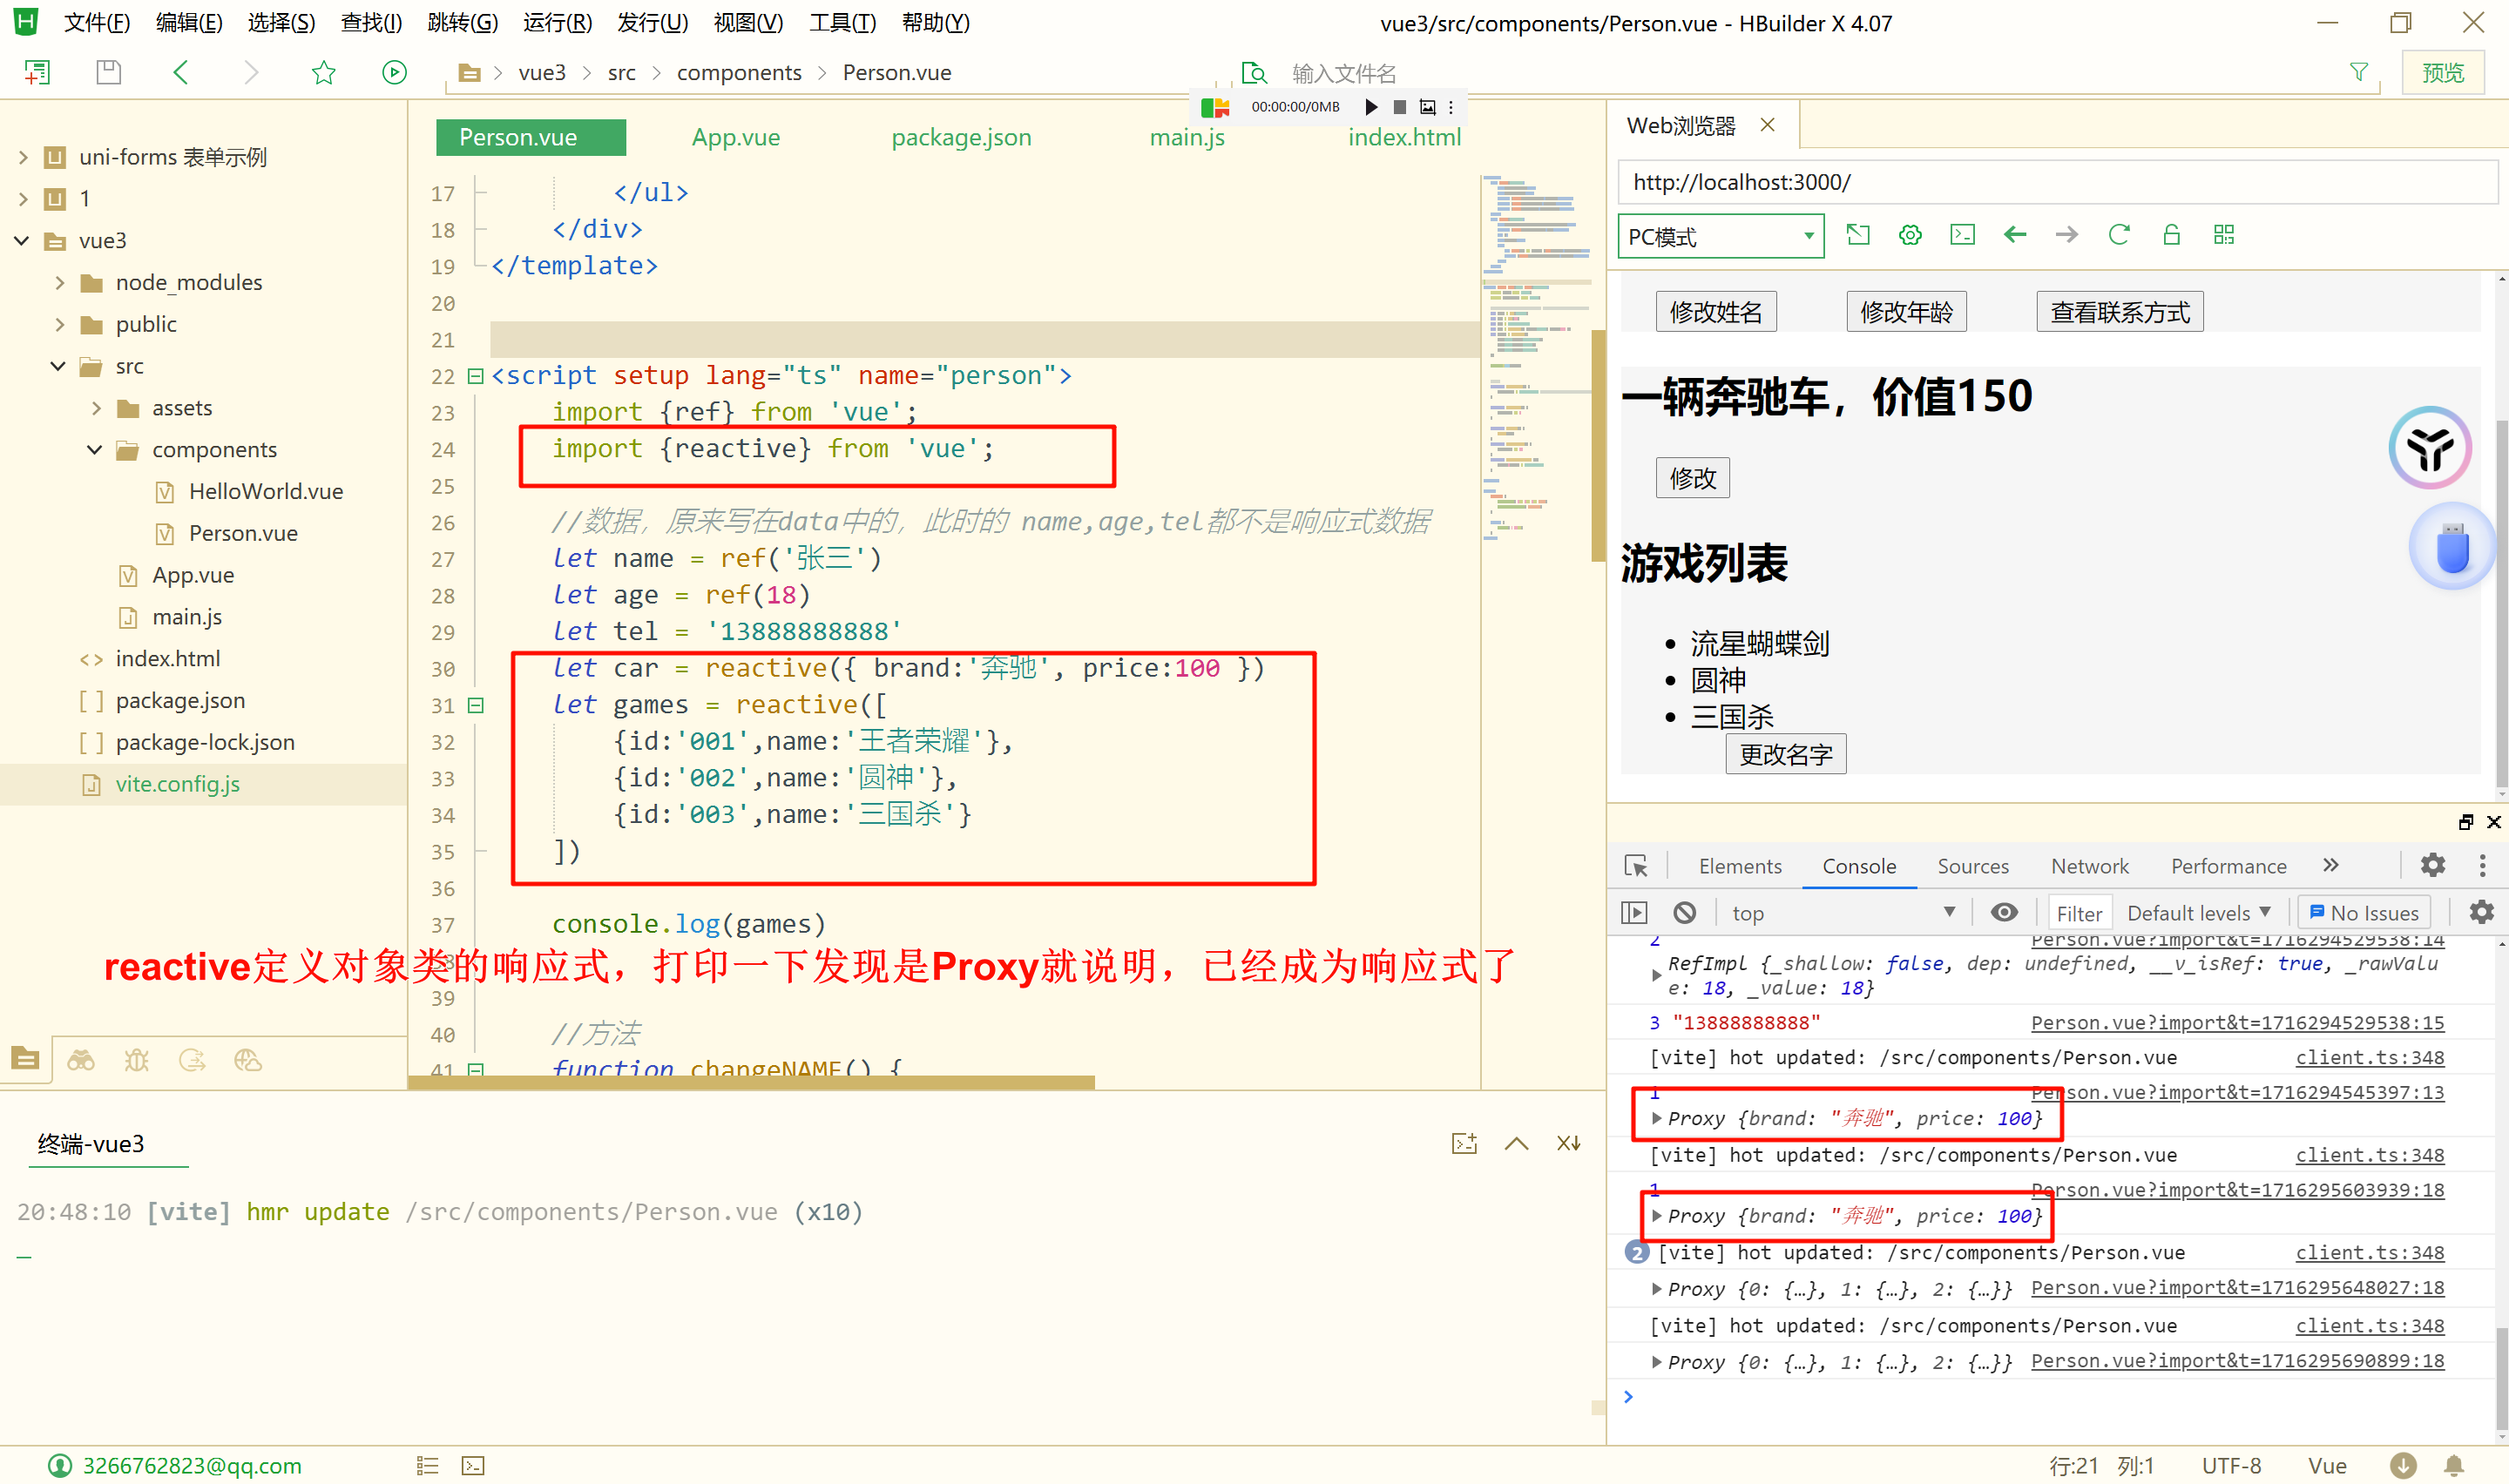The image size is (2509, 1484).
Task: Toggle console sidebar panel icon
Action: pyautogui.click(x=1634, y=912)
